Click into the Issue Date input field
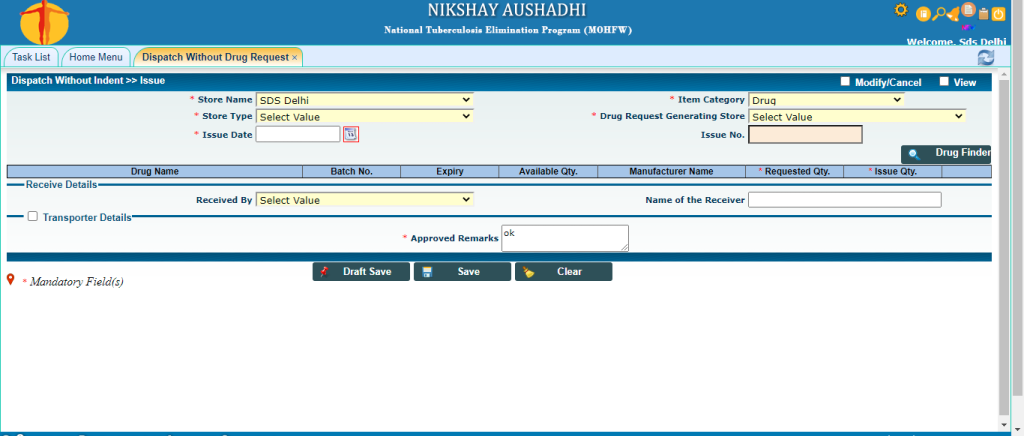1024x436 pixels. pyautogui.click(x=298, y=134)
